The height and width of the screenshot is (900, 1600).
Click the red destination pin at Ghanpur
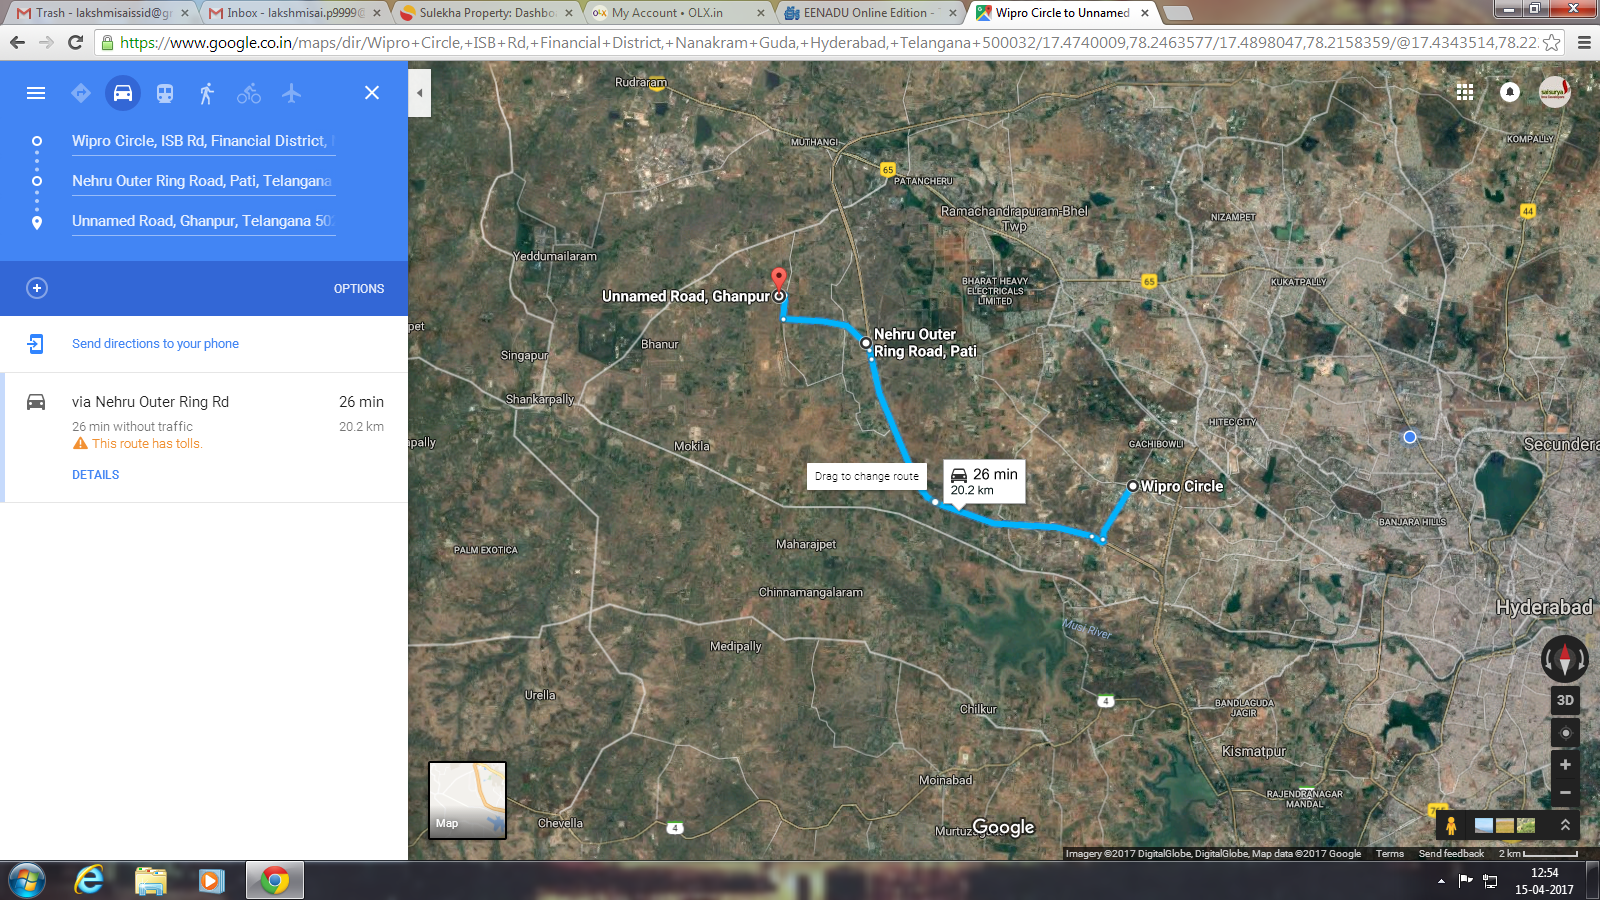779,279
